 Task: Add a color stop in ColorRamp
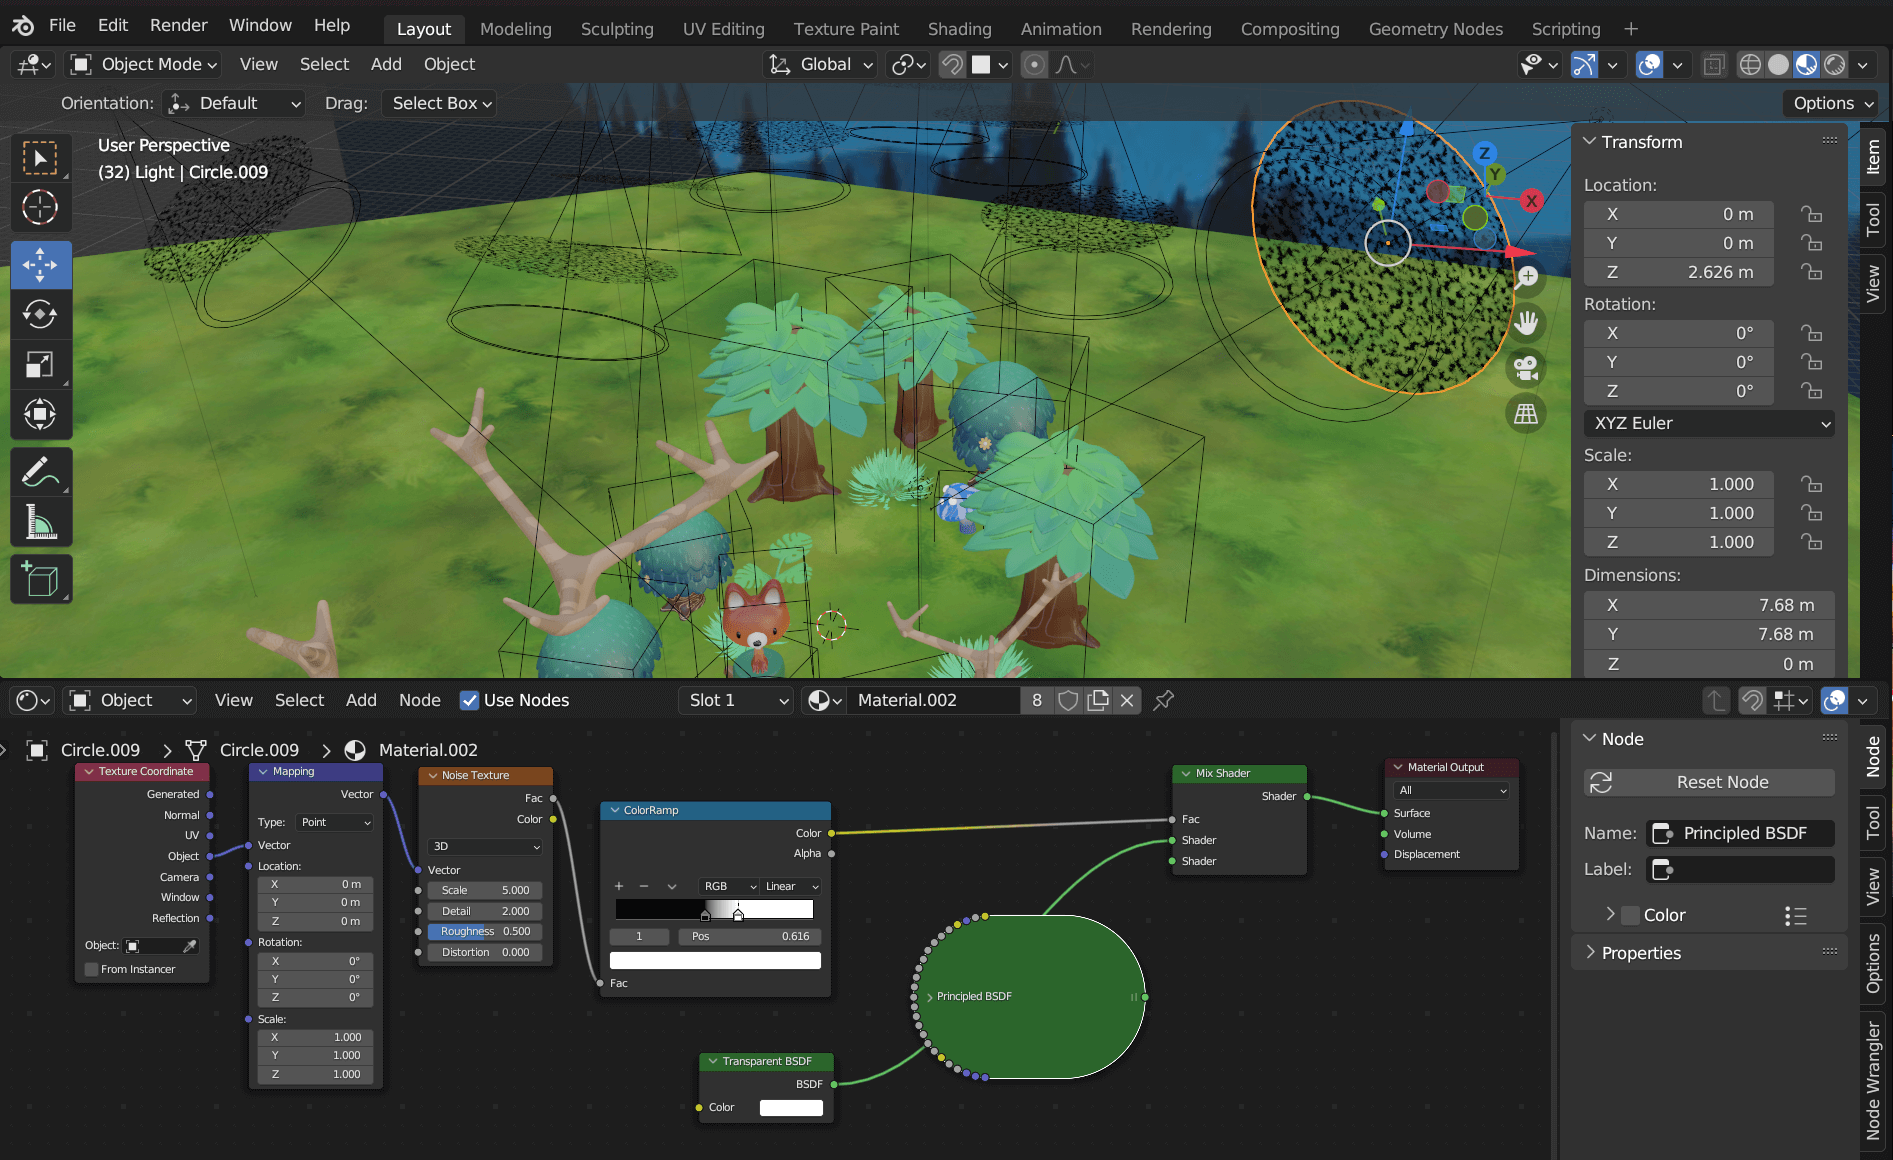click(x=619, y=886)
